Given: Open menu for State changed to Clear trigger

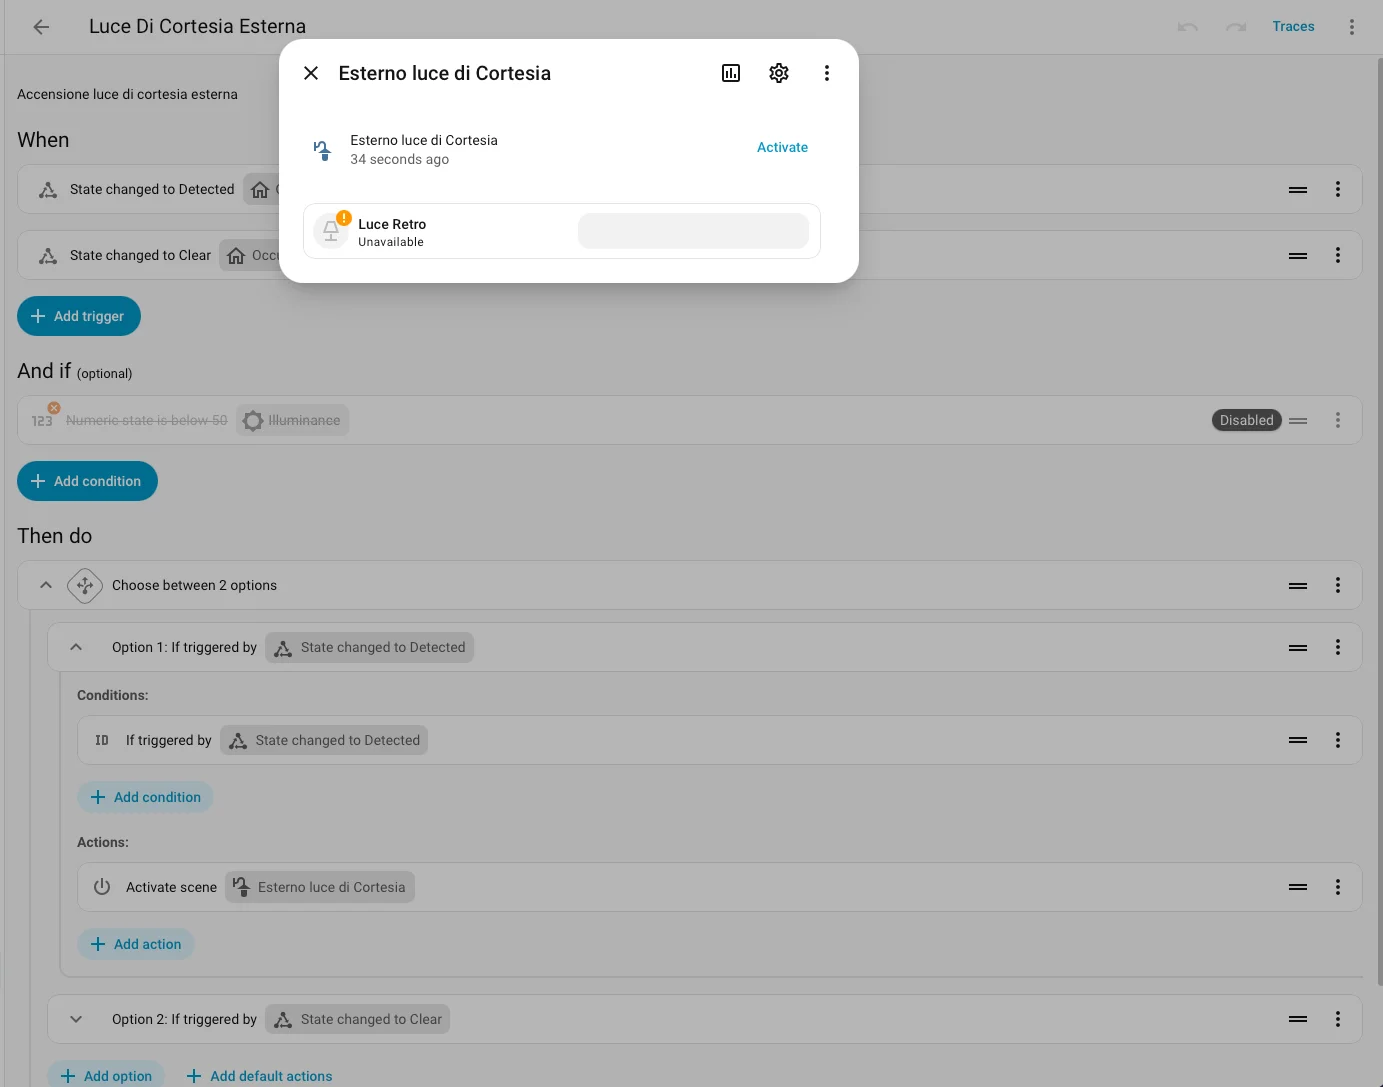Looking at the screenshot, I should click(x=1338, y=255).
